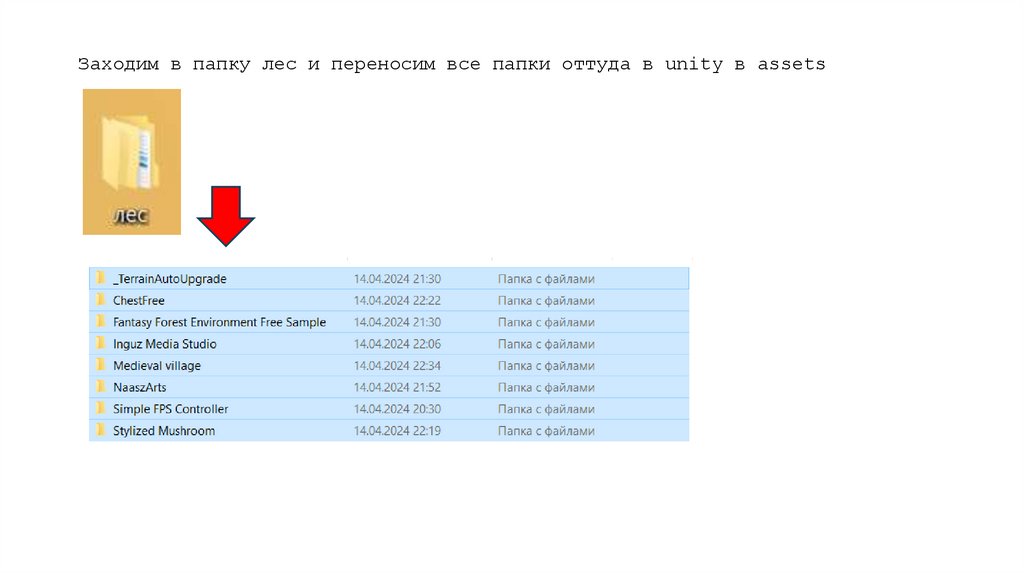Click the Medieval village folder icon
This screenshot has width=1024, height=574.
coord(101,365)
